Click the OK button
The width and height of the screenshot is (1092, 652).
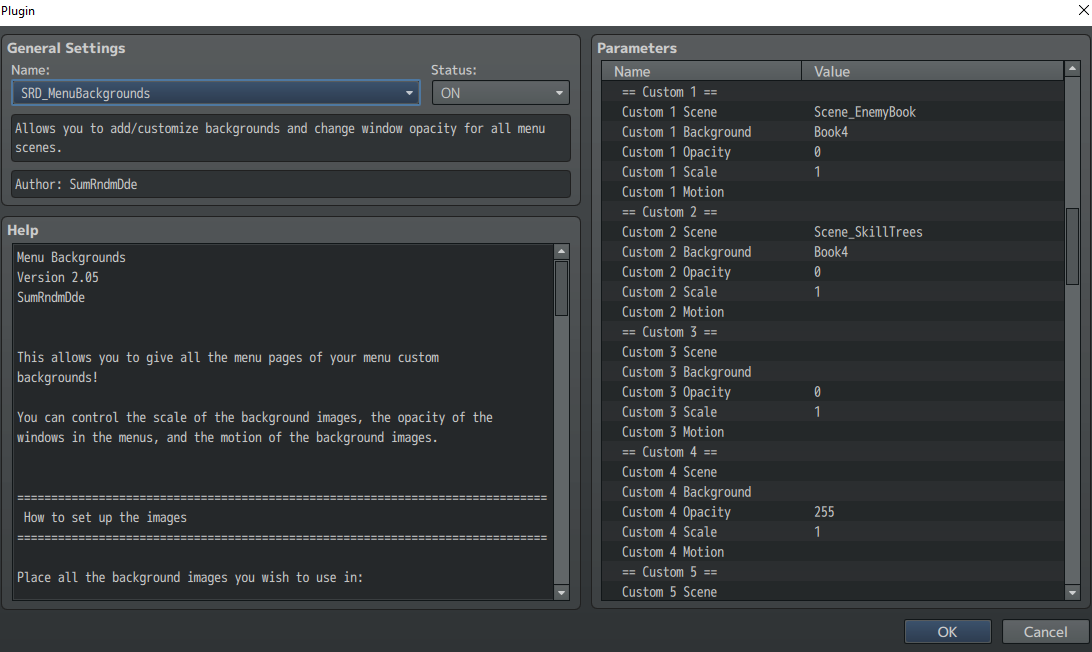(x=947, y=632)
